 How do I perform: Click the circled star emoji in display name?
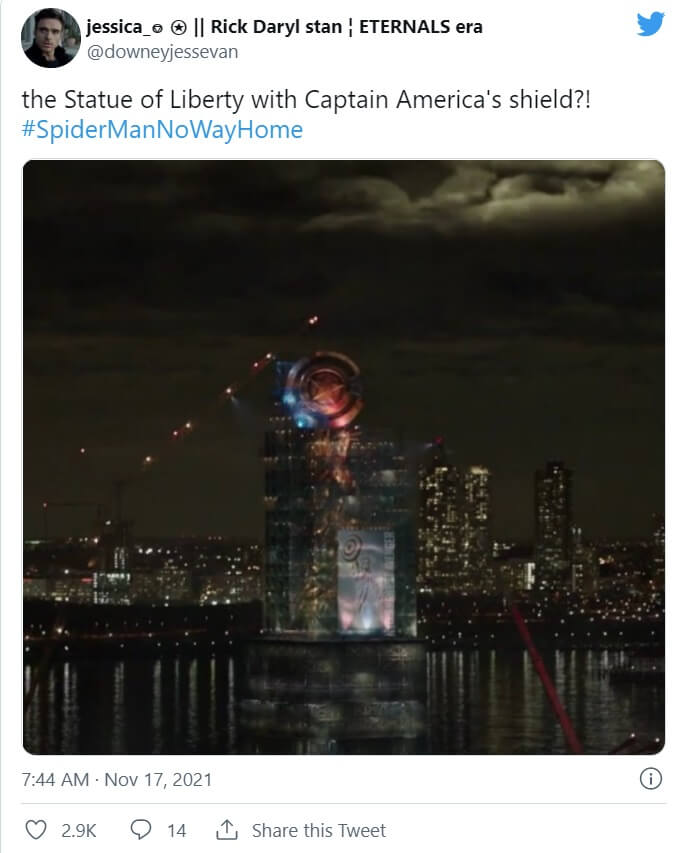[178, 27]
